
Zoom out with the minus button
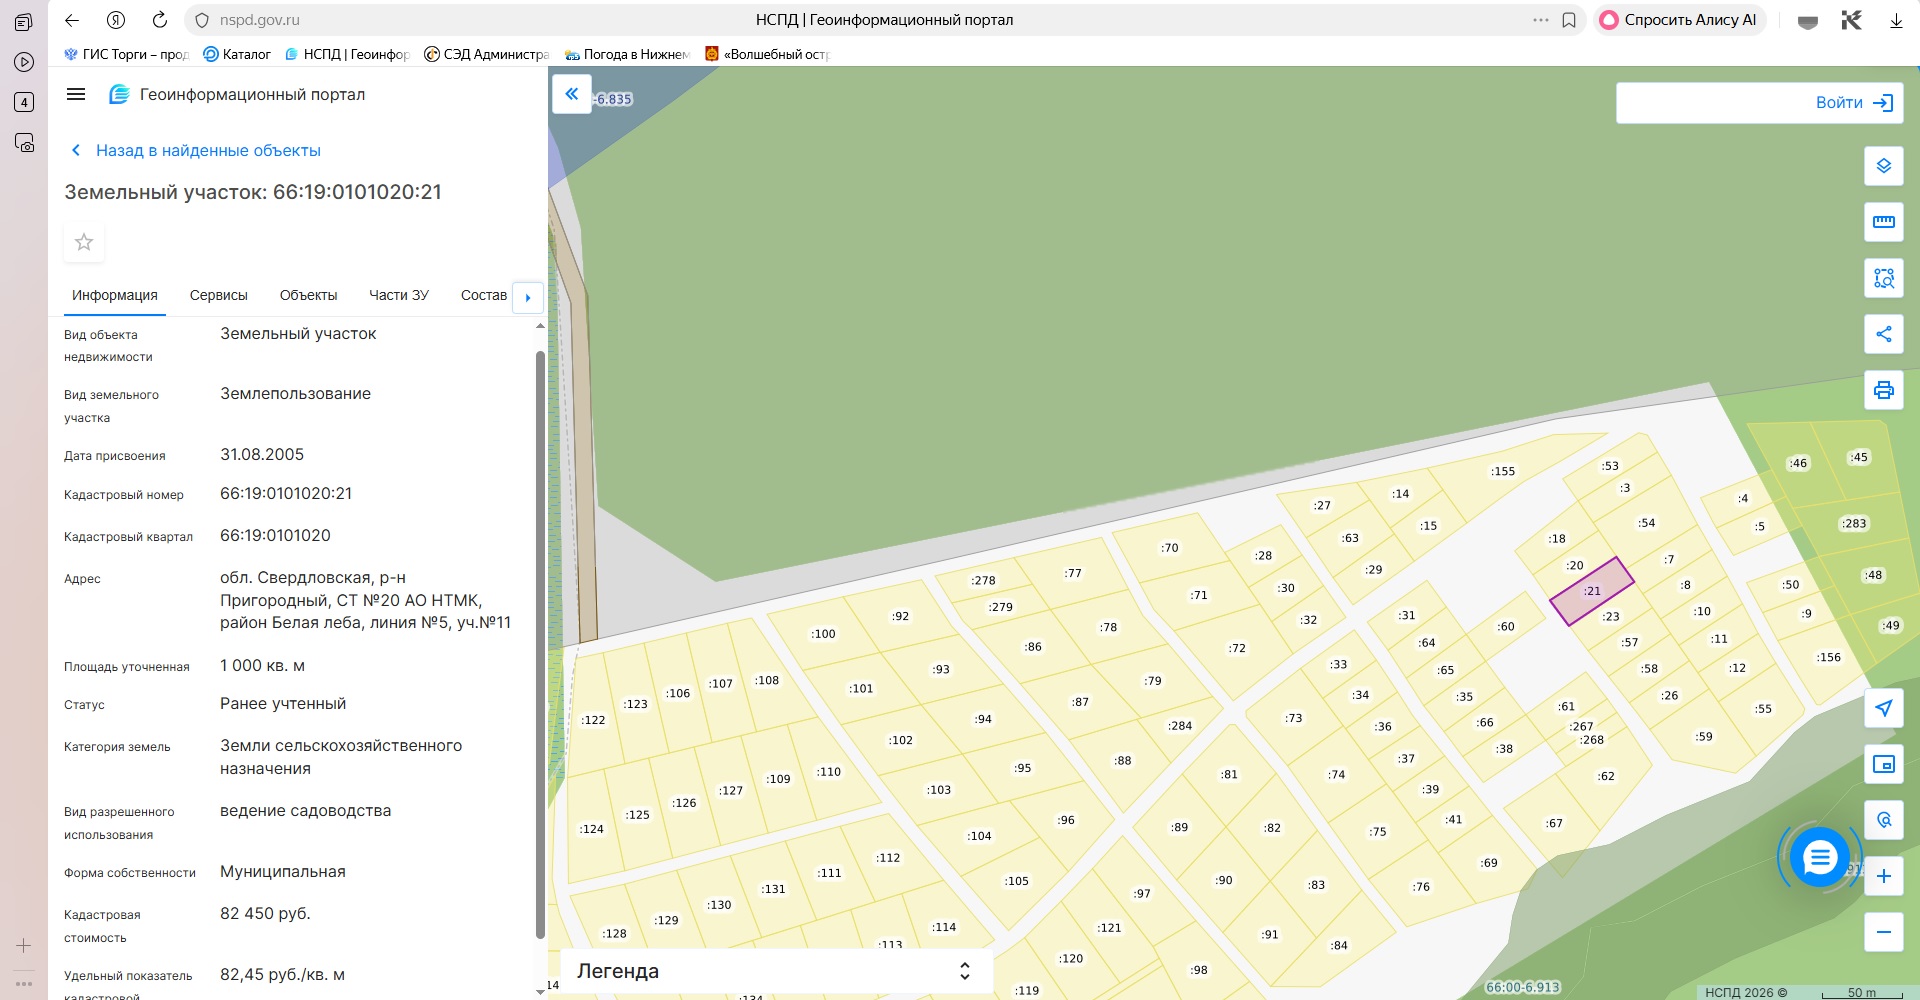coord(1883,932)
